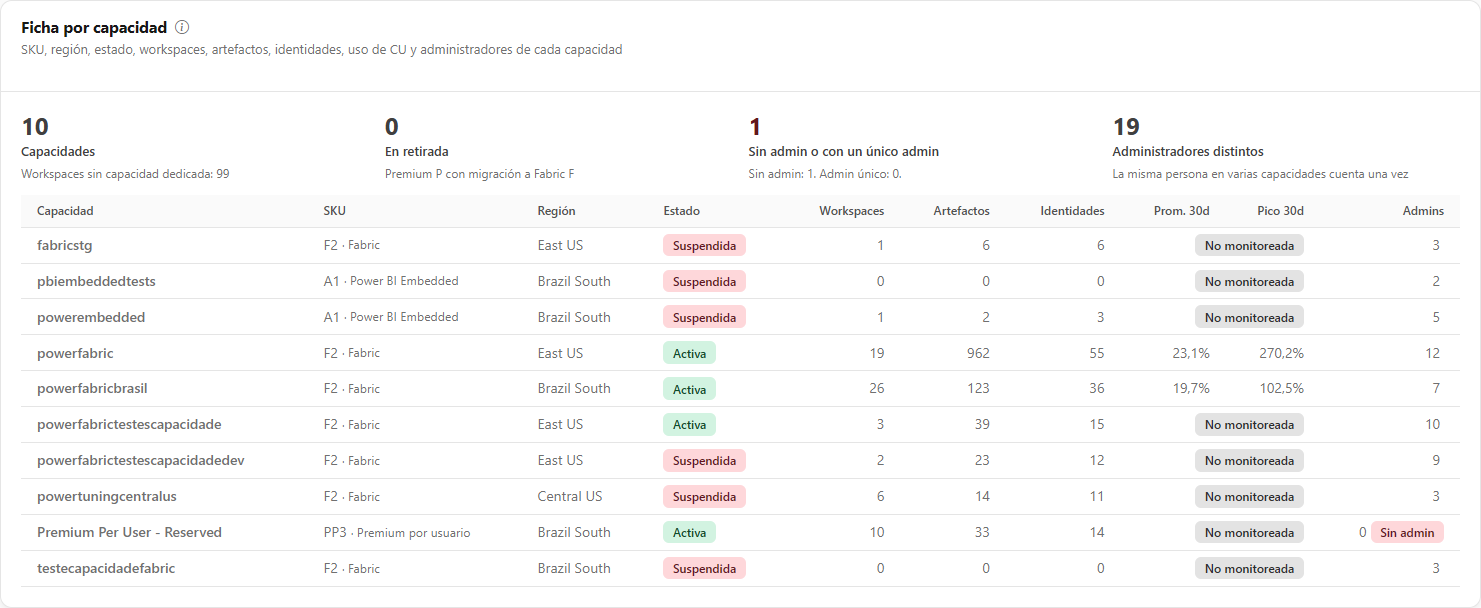Click the Capacidad column header

pos(65,211)
